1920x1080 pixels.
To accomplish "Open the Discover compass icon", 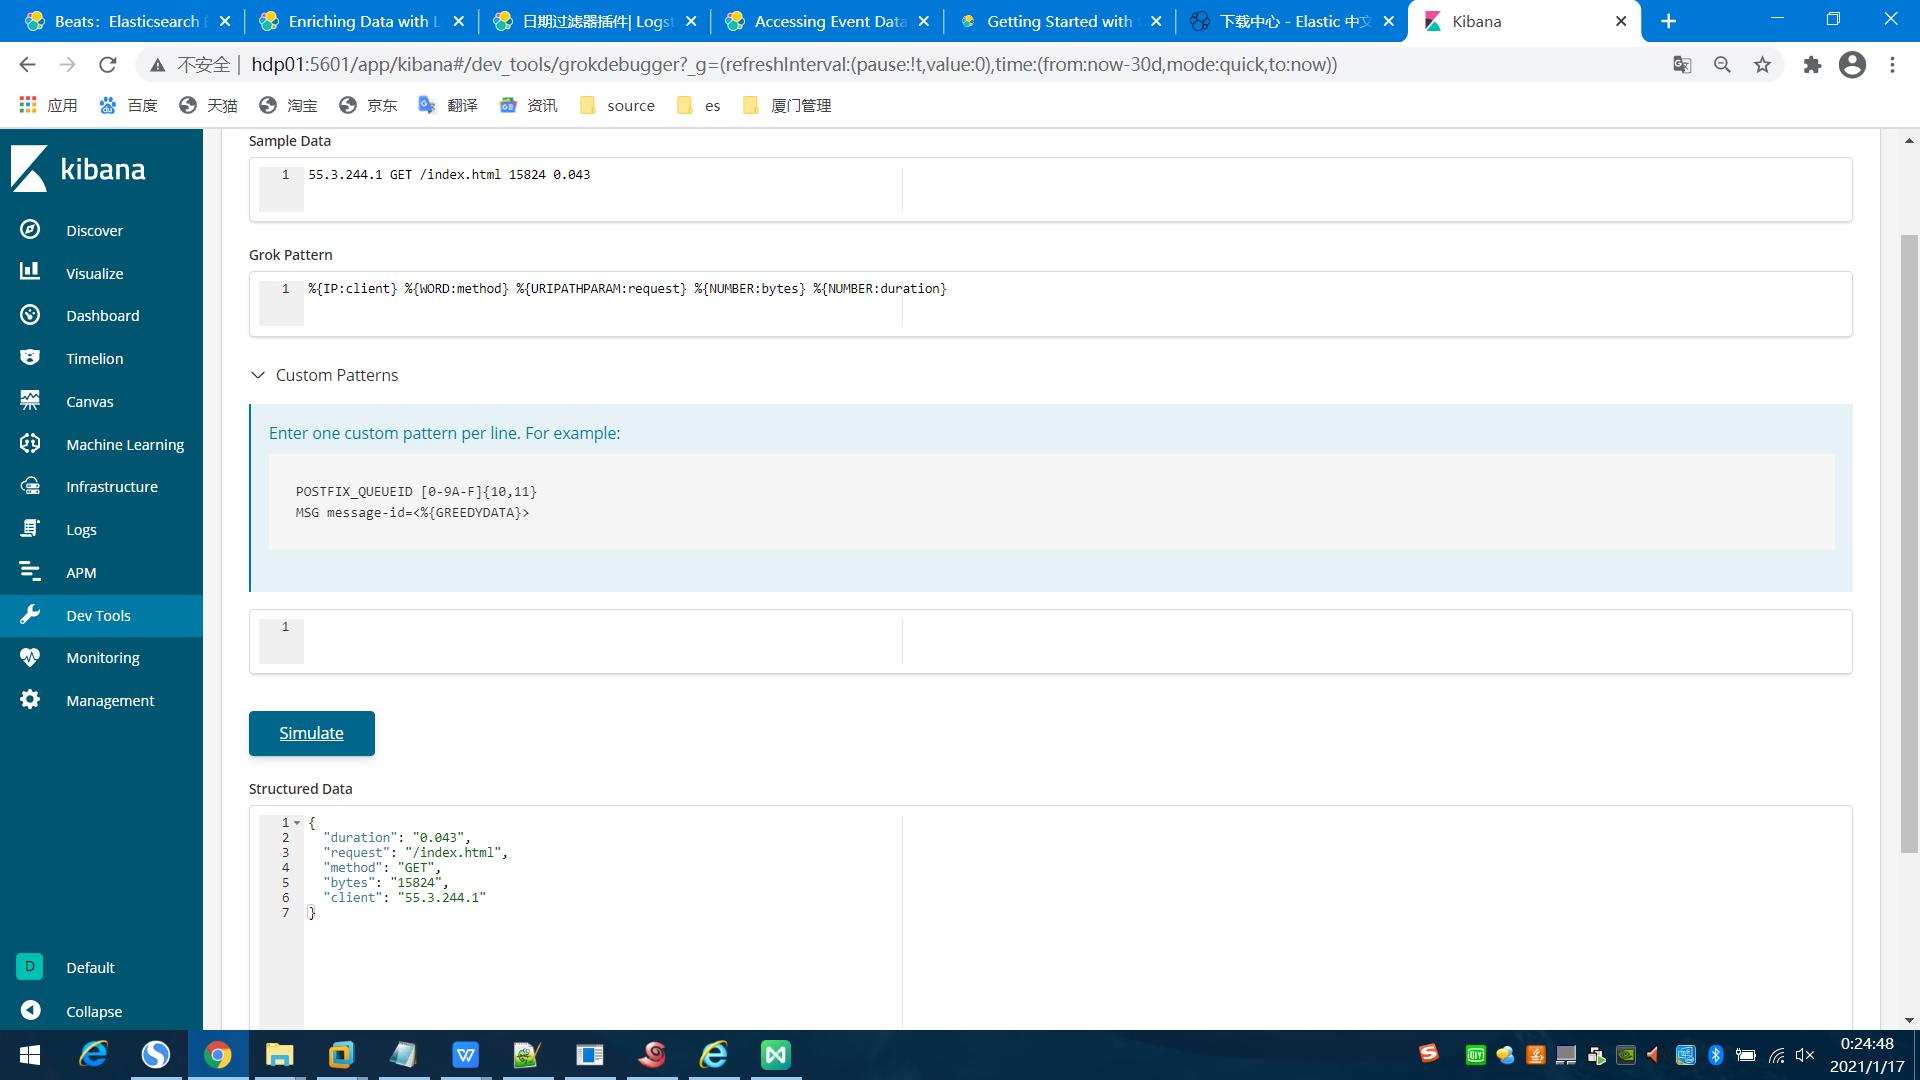I will [x=30, y=230].
